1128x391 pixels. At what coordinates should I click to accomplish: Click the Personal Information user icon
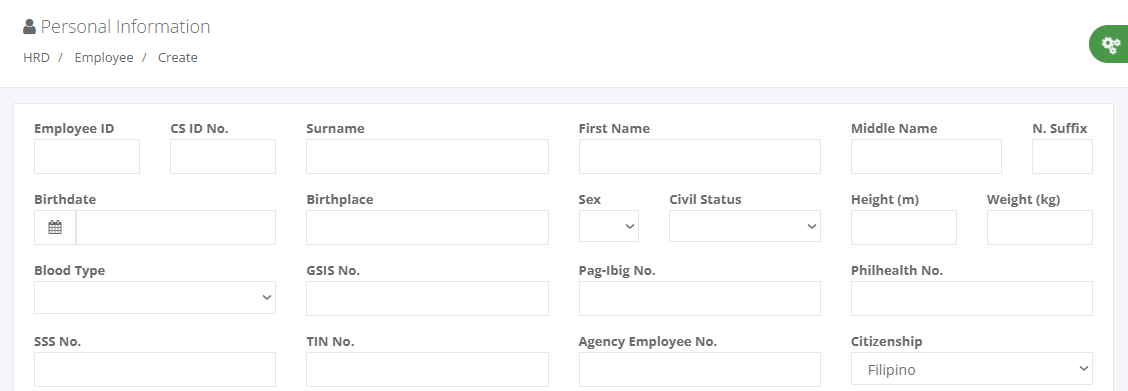tap(29, 27)
